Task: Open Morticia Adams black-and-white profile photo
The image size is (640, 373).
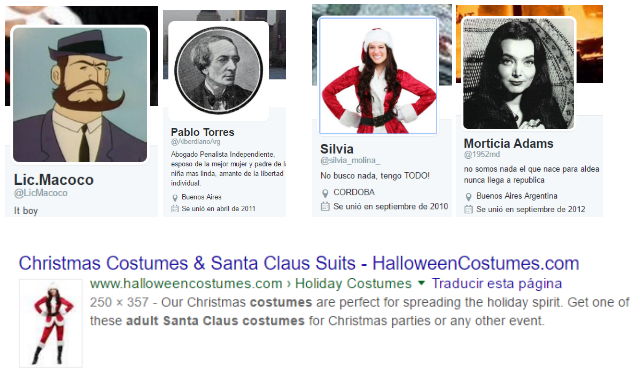Action: coord(518,73)
